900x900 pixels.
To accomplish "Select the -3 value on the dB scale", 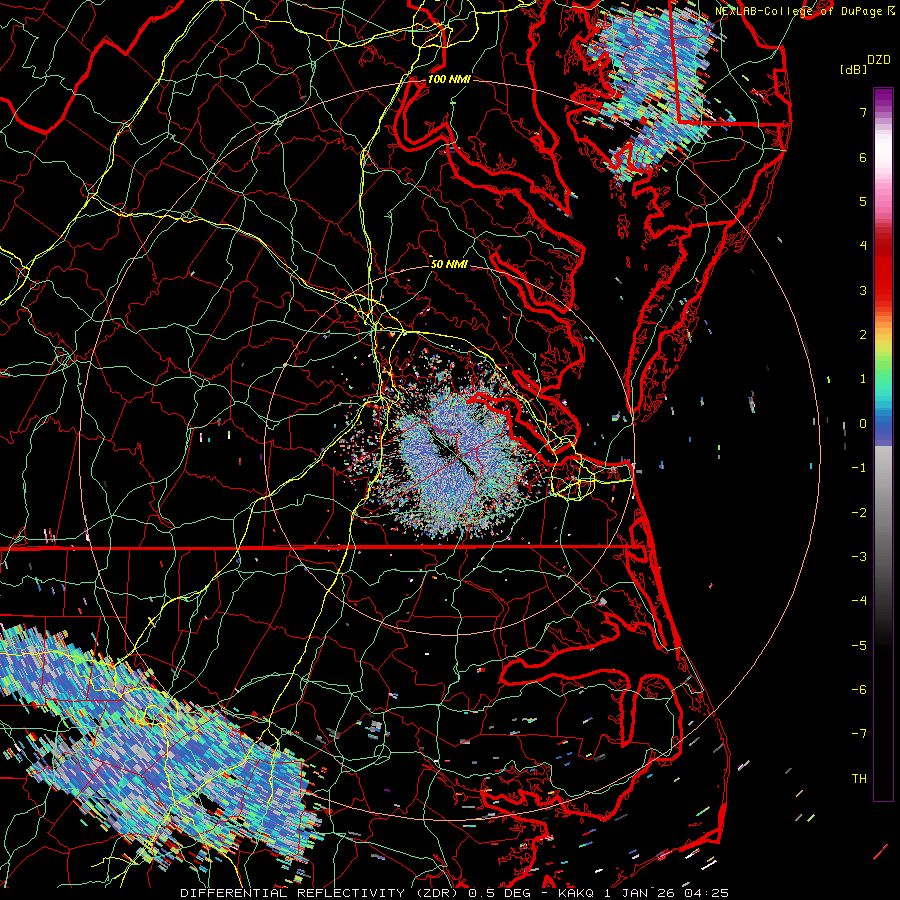I will [859, 557].
